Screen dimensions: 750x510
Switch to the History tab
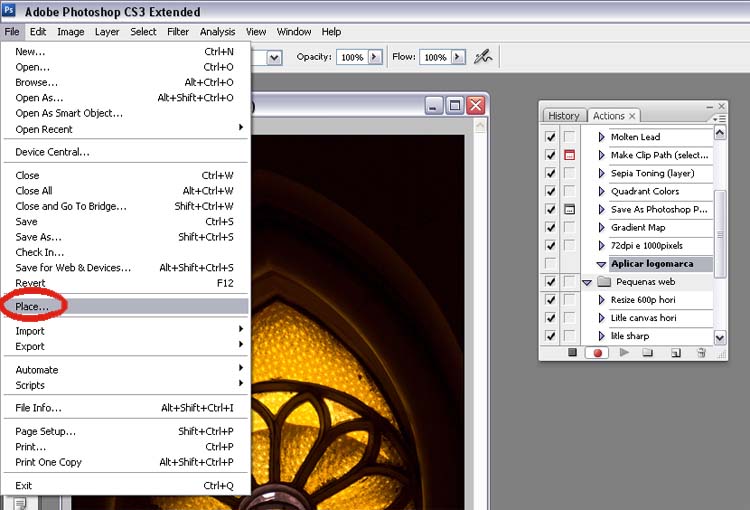point(563,116)
